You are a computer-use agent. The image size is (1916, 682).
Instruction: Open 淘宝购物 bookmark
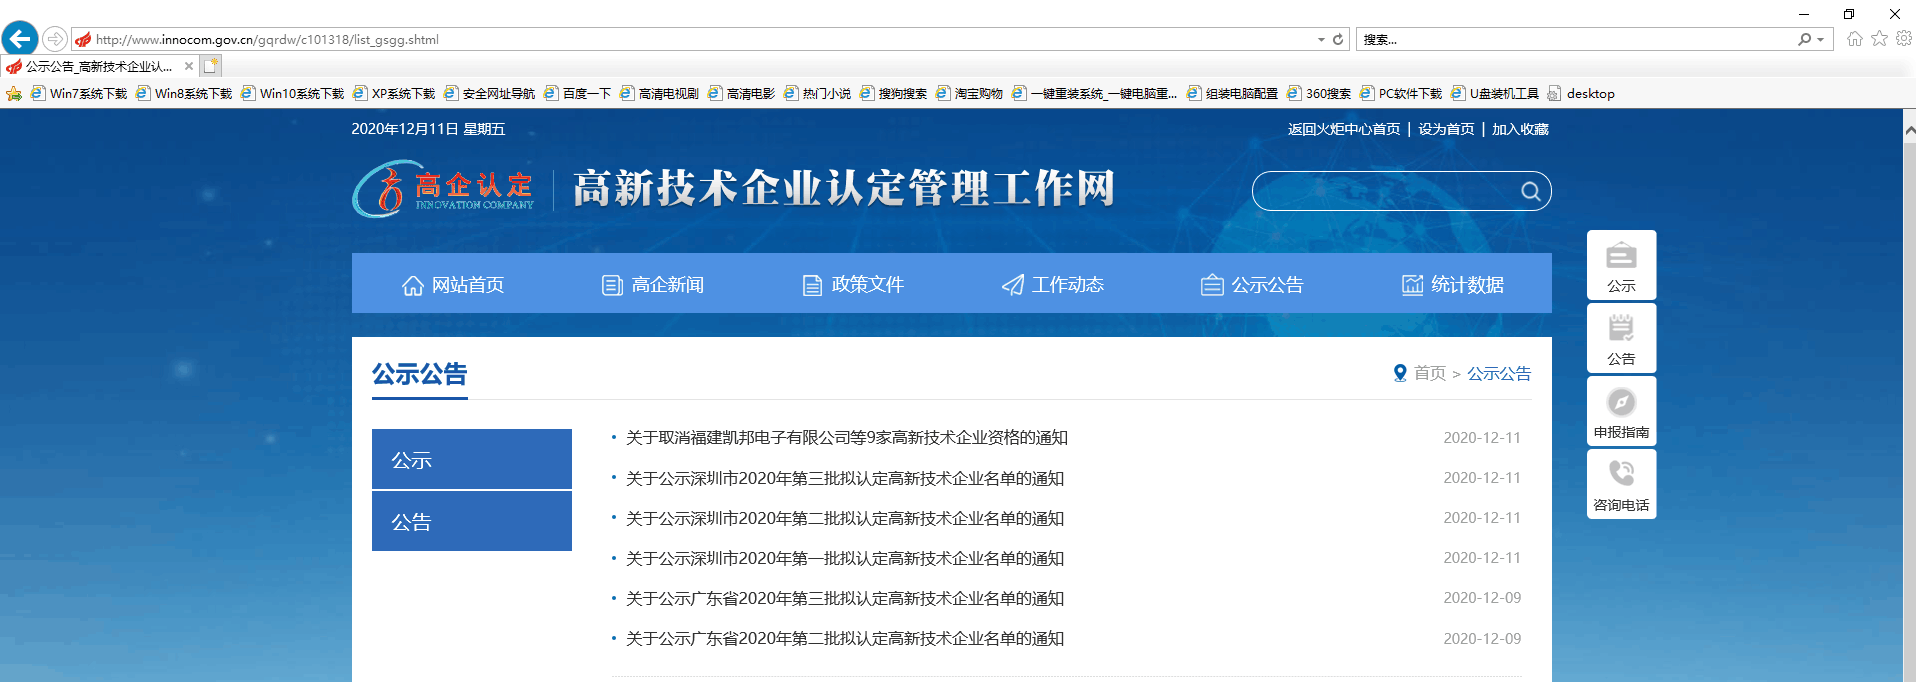969,94
